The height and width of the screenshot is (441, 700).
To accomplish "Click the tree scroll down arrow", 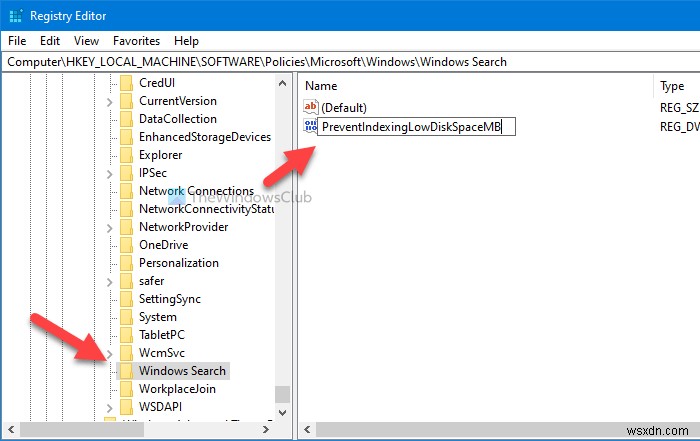I will tap(282, 412).
